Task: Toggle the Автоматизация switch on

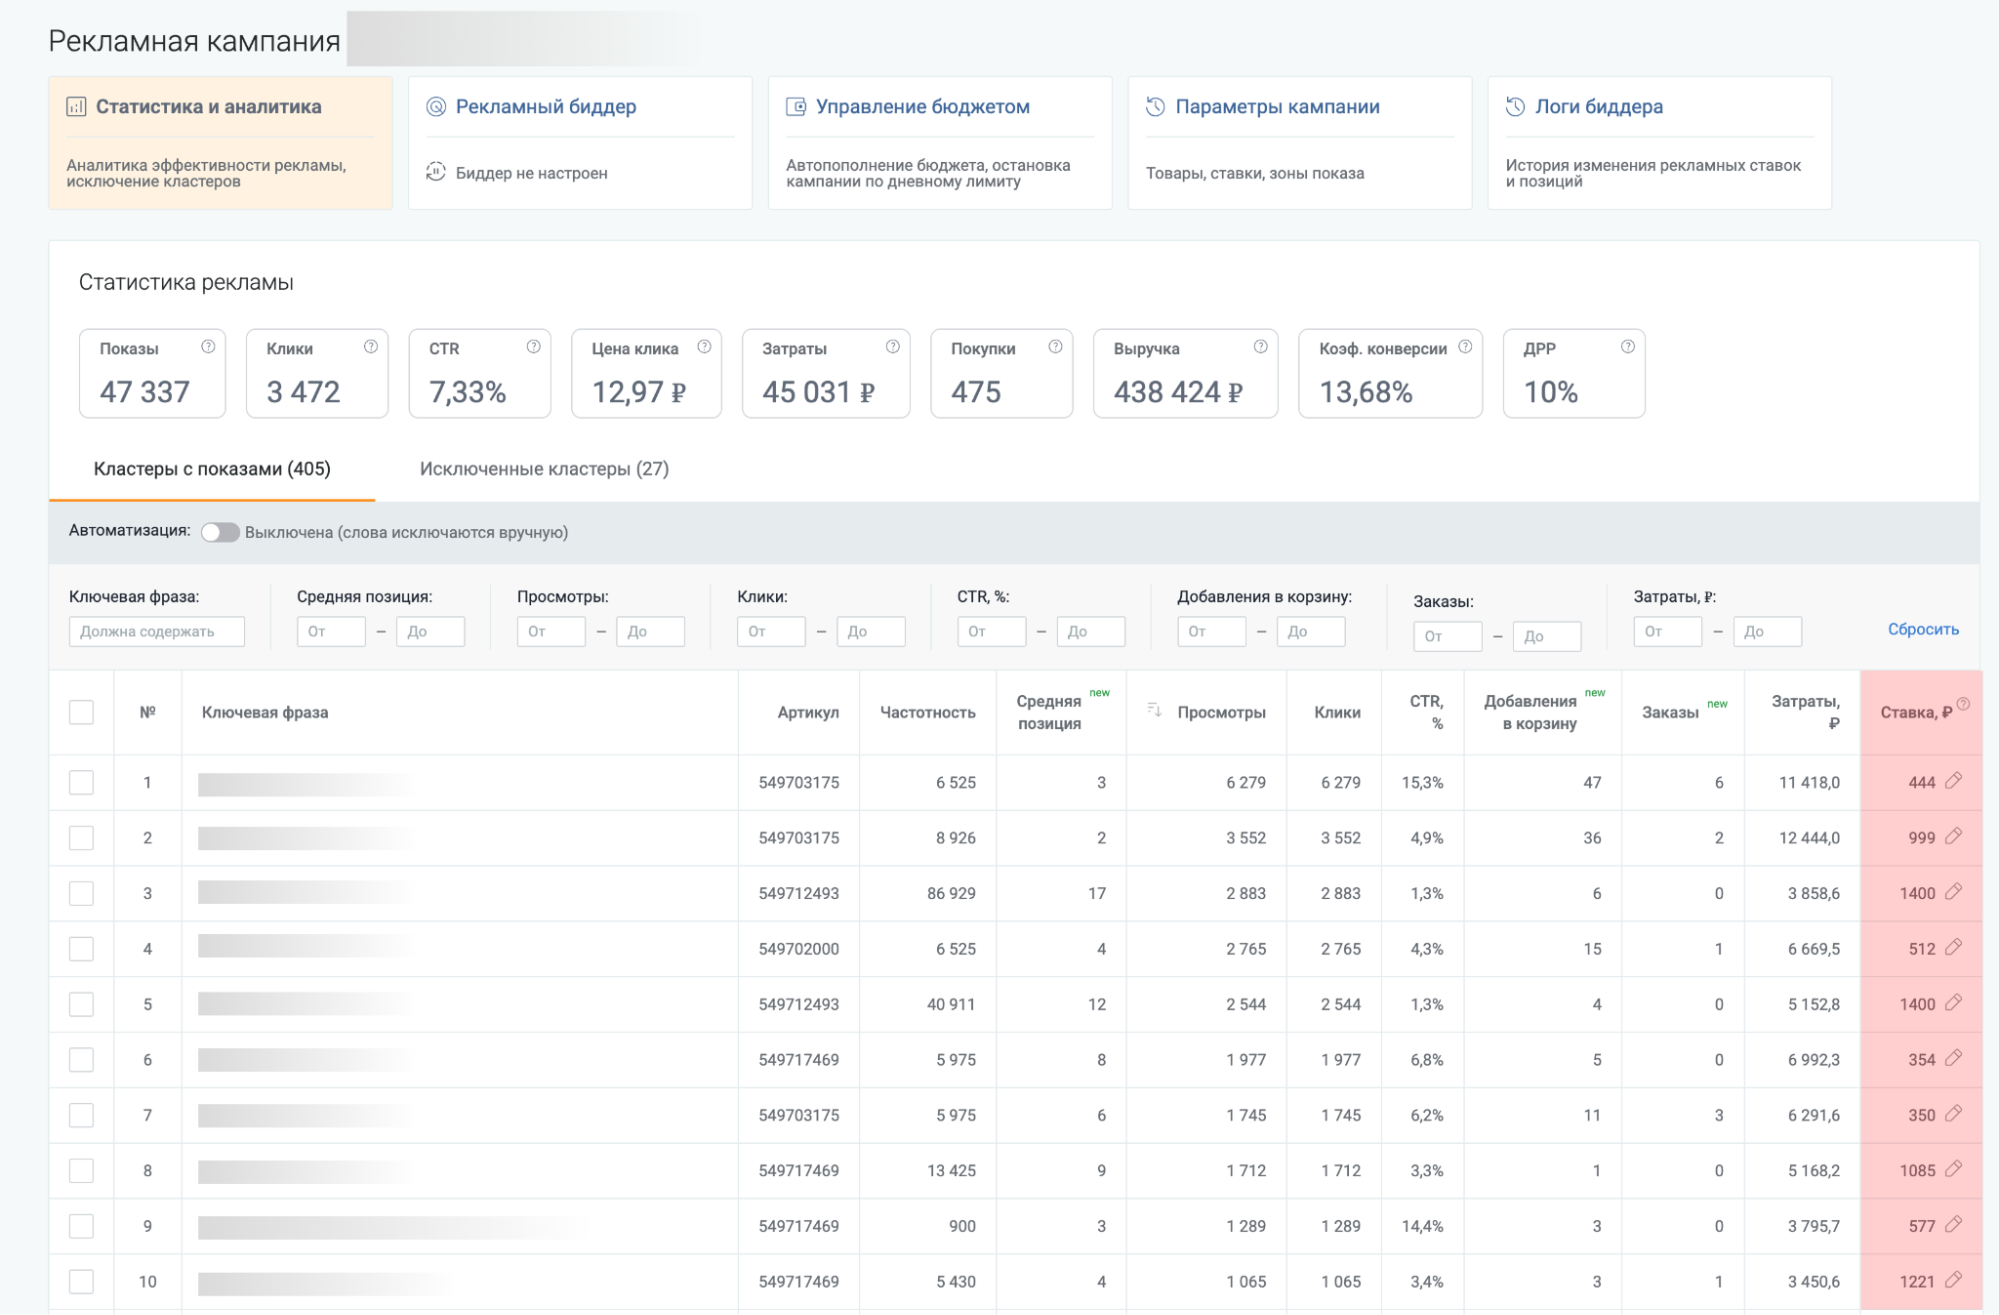Action: [x=220, y=532]
